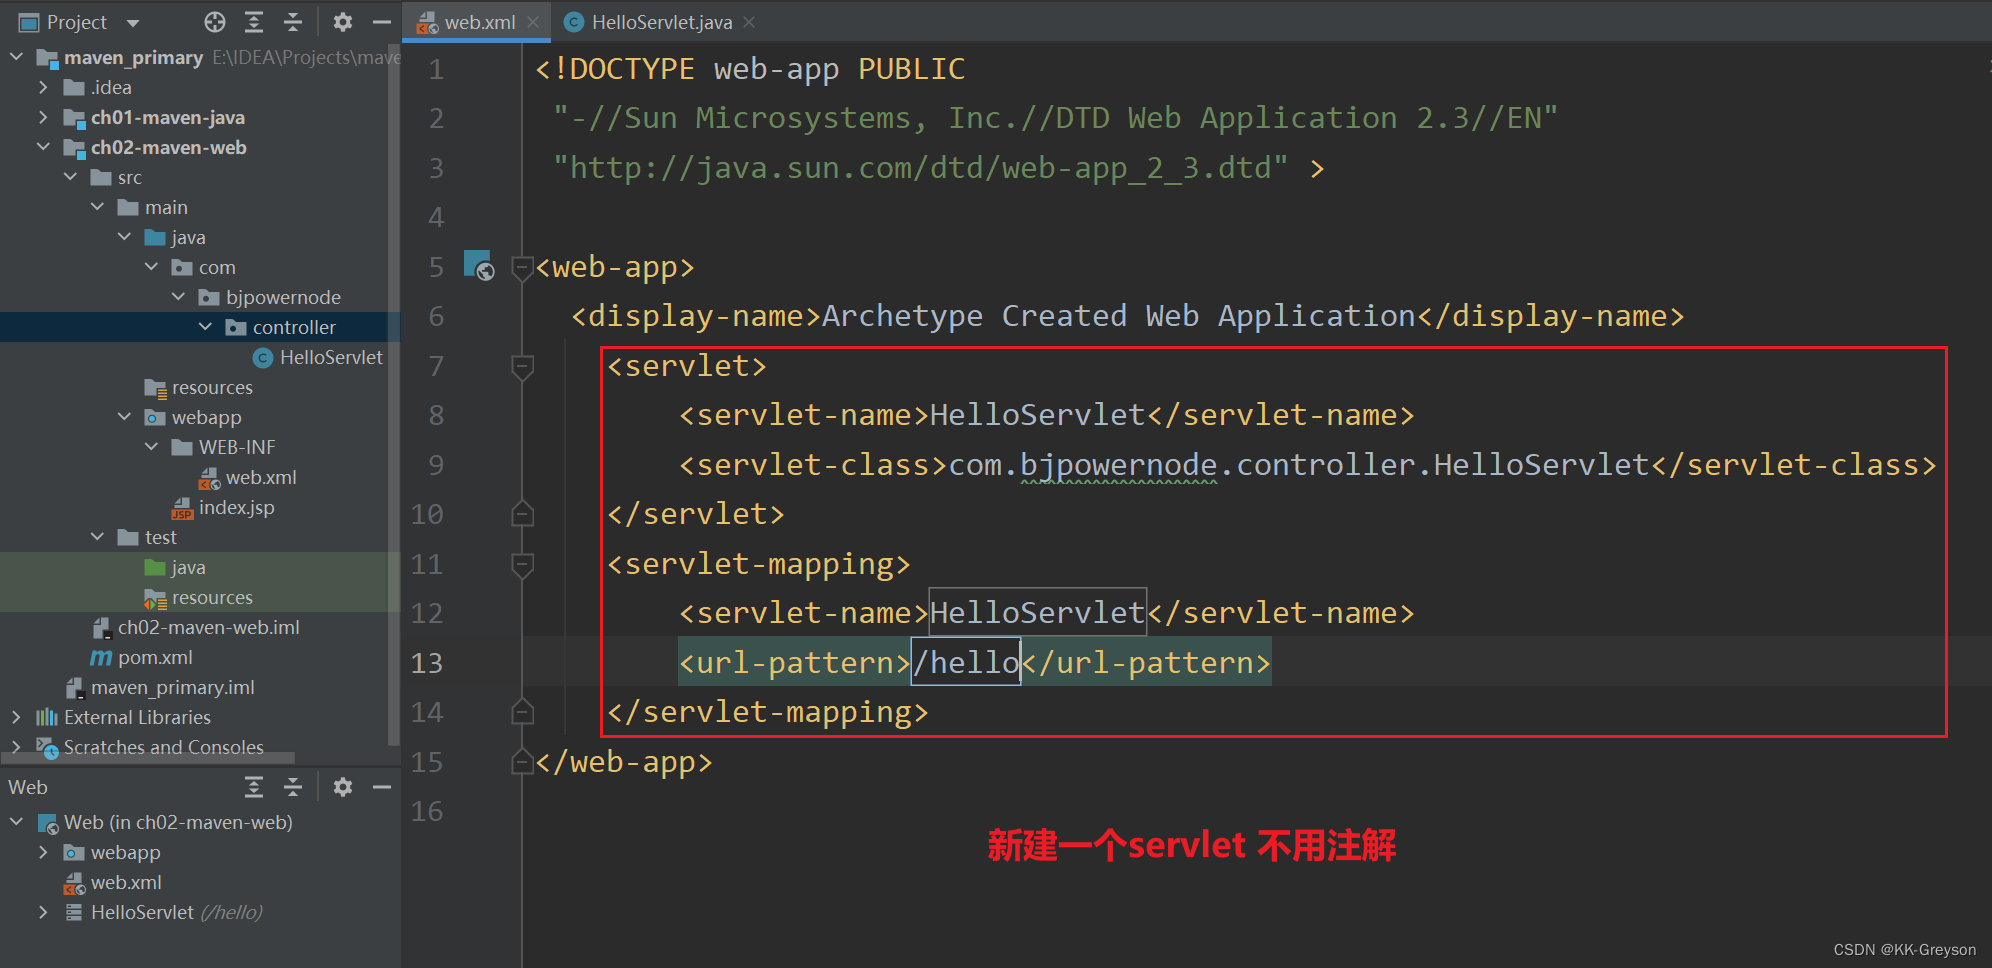The height and width of the screenshot is (968, 1992).
Task: Expand Scratches and Consoles
Action: pyautogui.click(x=16, y=747)
